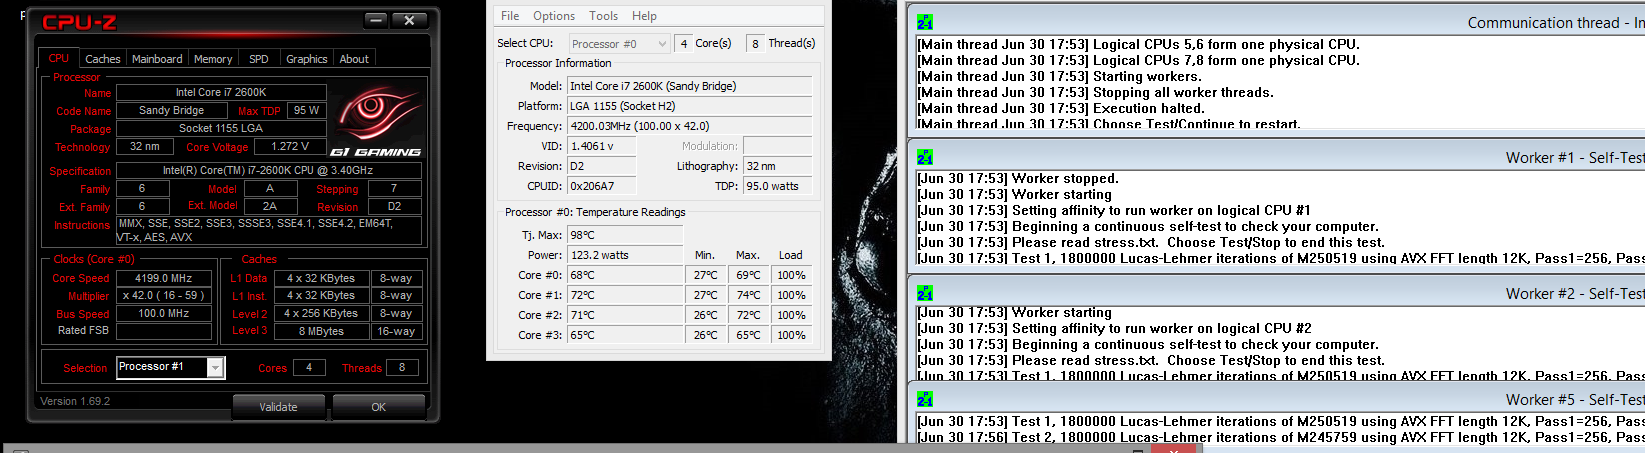Click the Core #0 load 100% value

[x=791, y=275]
